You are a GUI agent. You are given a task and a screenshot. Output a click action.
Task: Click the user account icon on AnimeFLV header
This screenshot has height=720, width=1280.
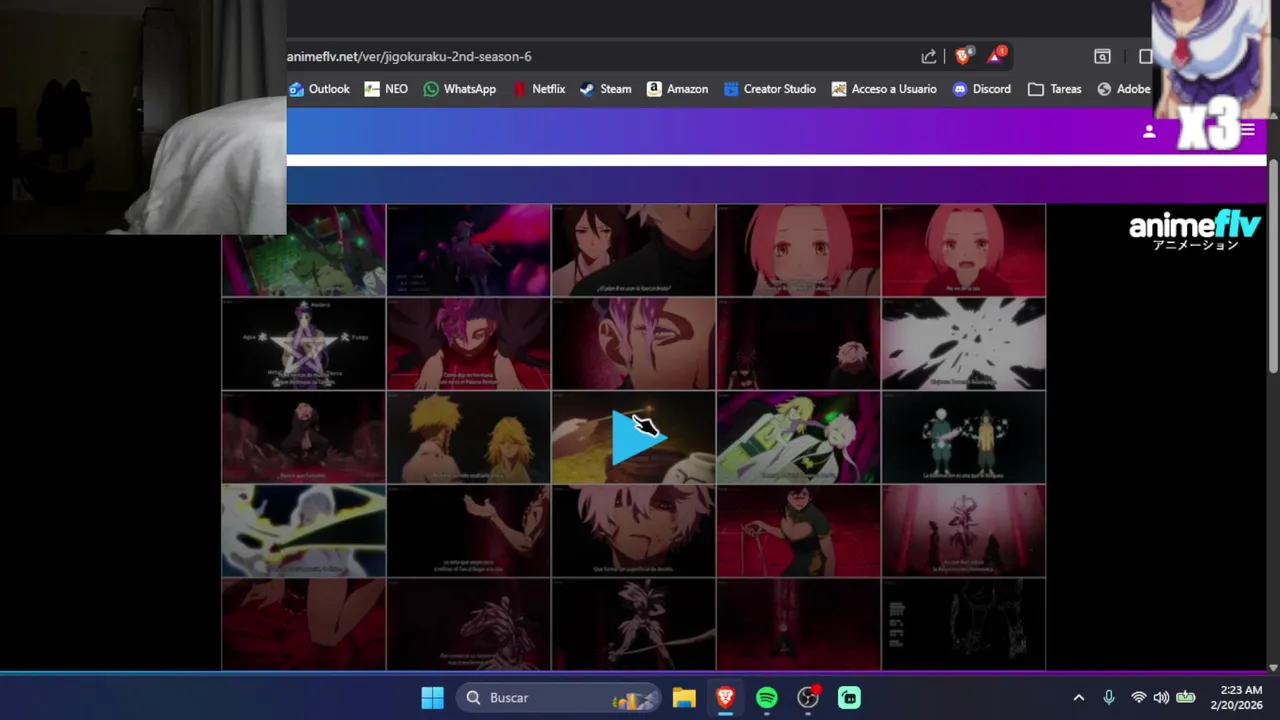(1149, 131)
